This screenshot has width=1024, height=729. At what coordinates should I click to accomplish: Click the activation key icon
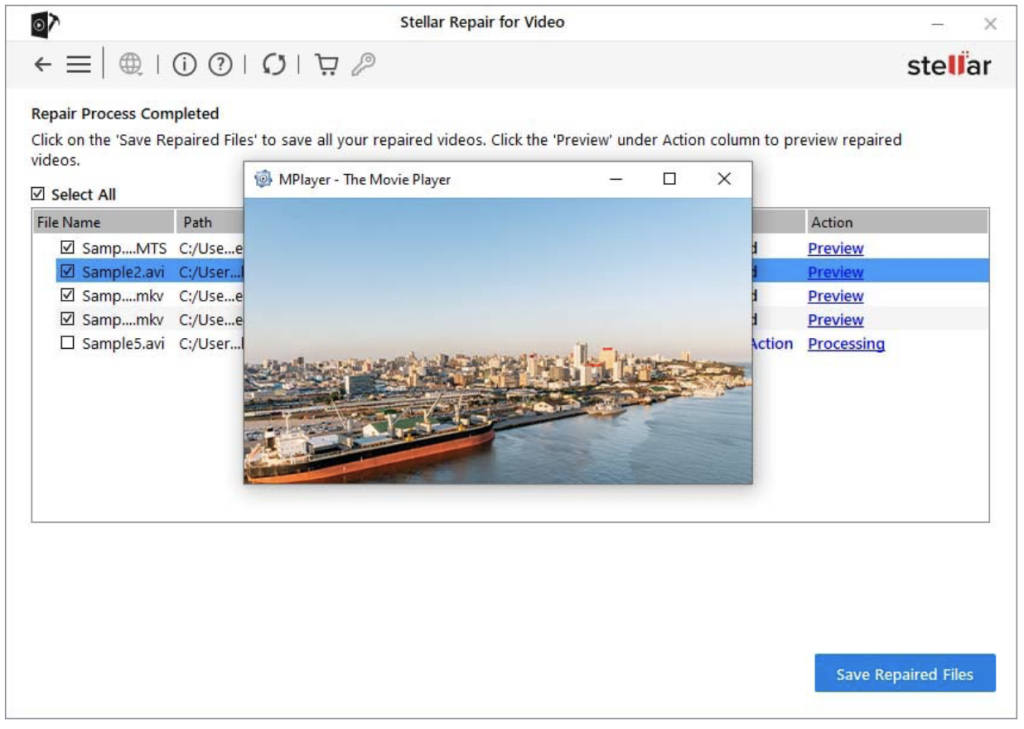pos(363,65)
